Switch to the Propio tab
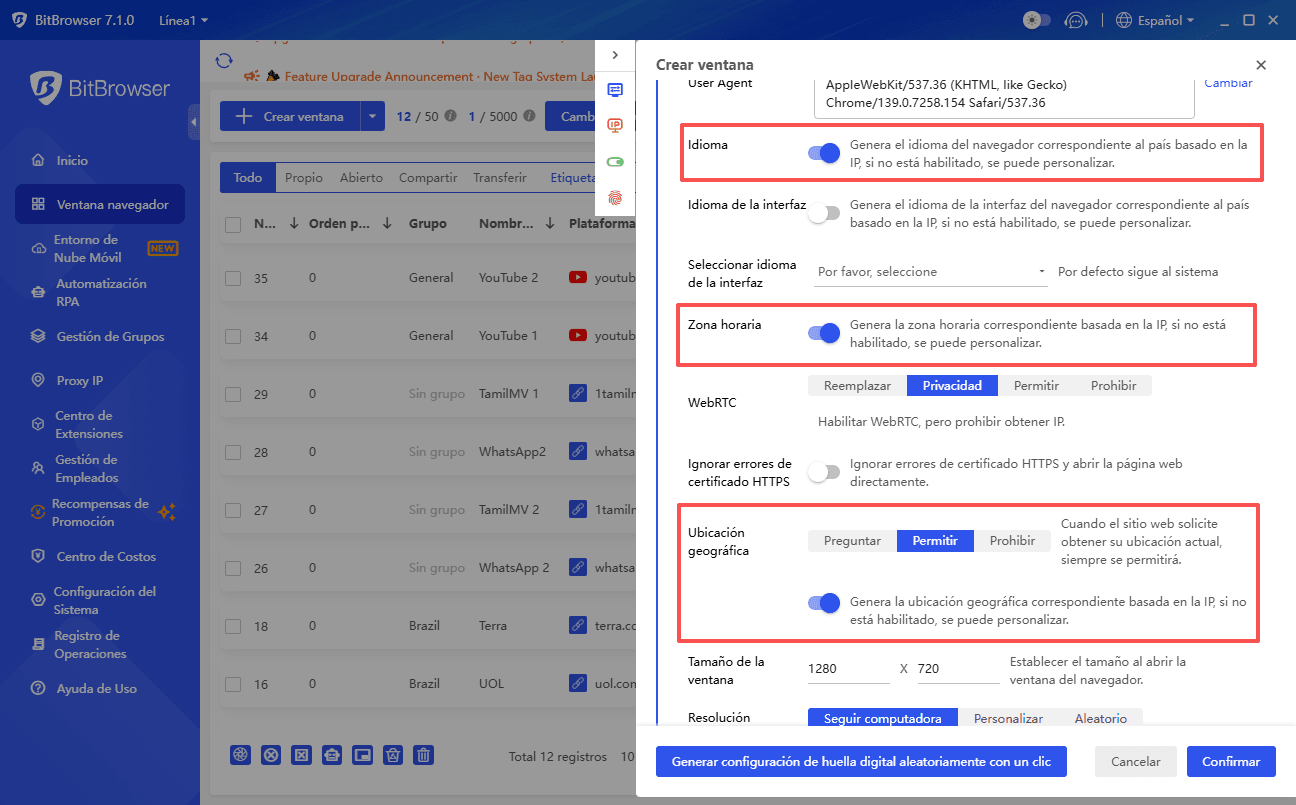 point(304,178)
